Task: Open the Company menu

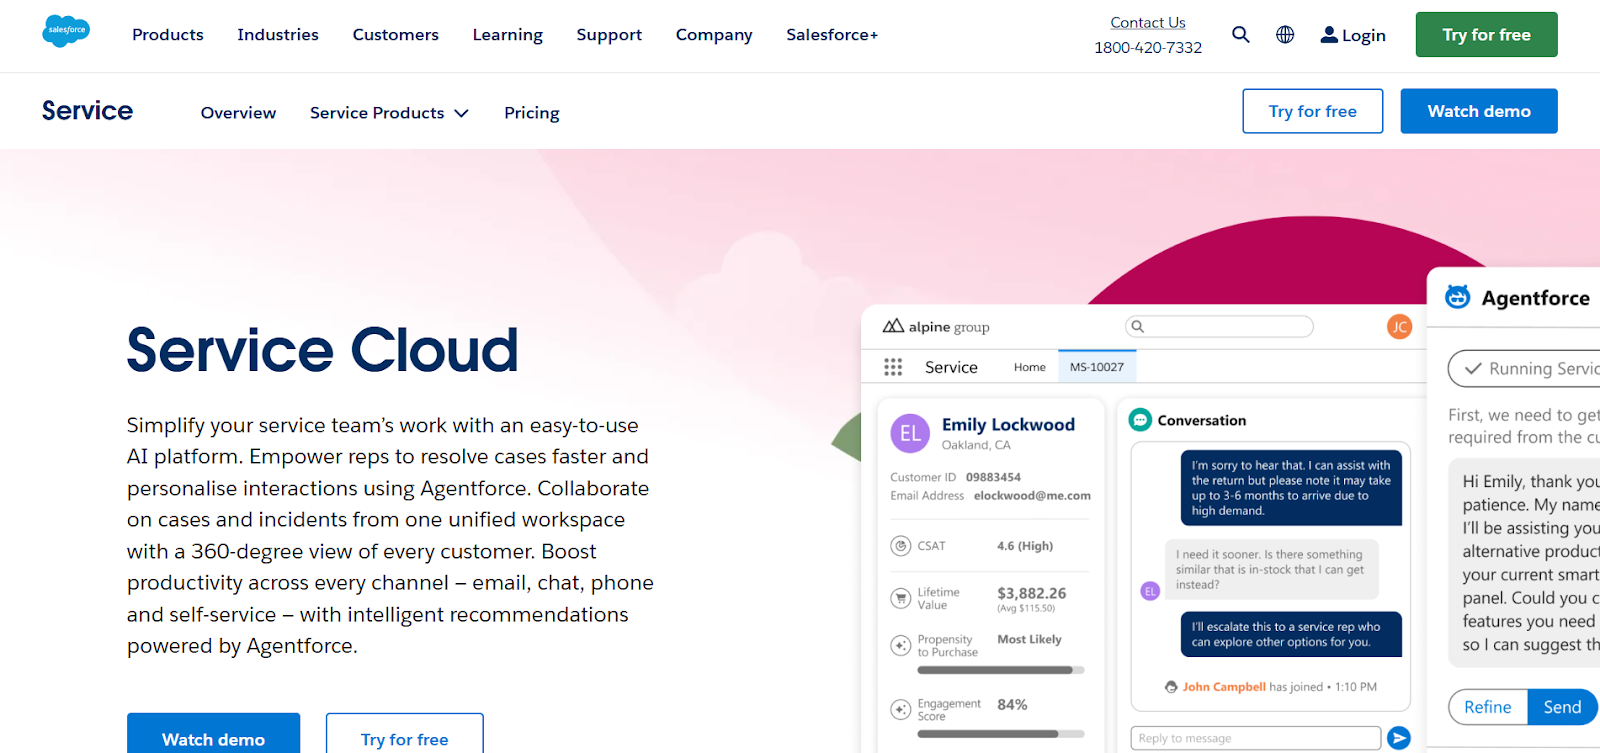Action: [x=714, y=35]
